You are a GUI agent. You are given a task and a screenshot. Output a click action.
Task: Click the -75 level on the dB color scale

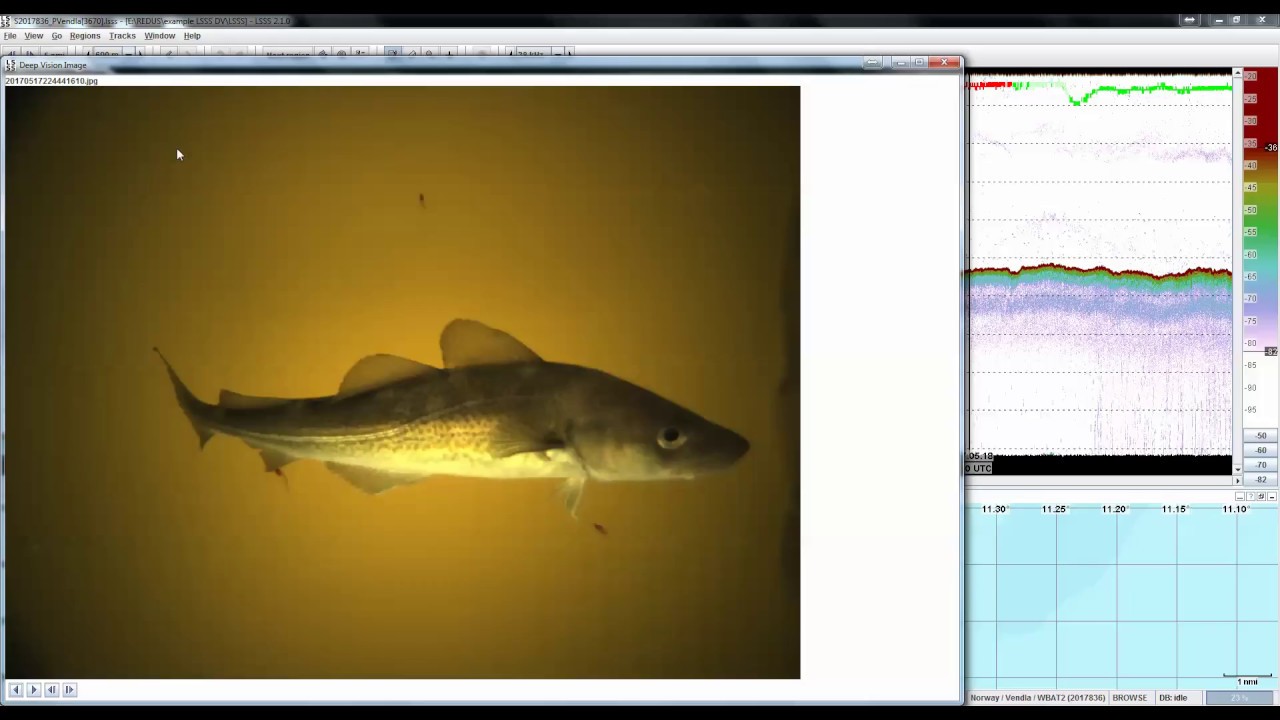tap(1251, 321)
